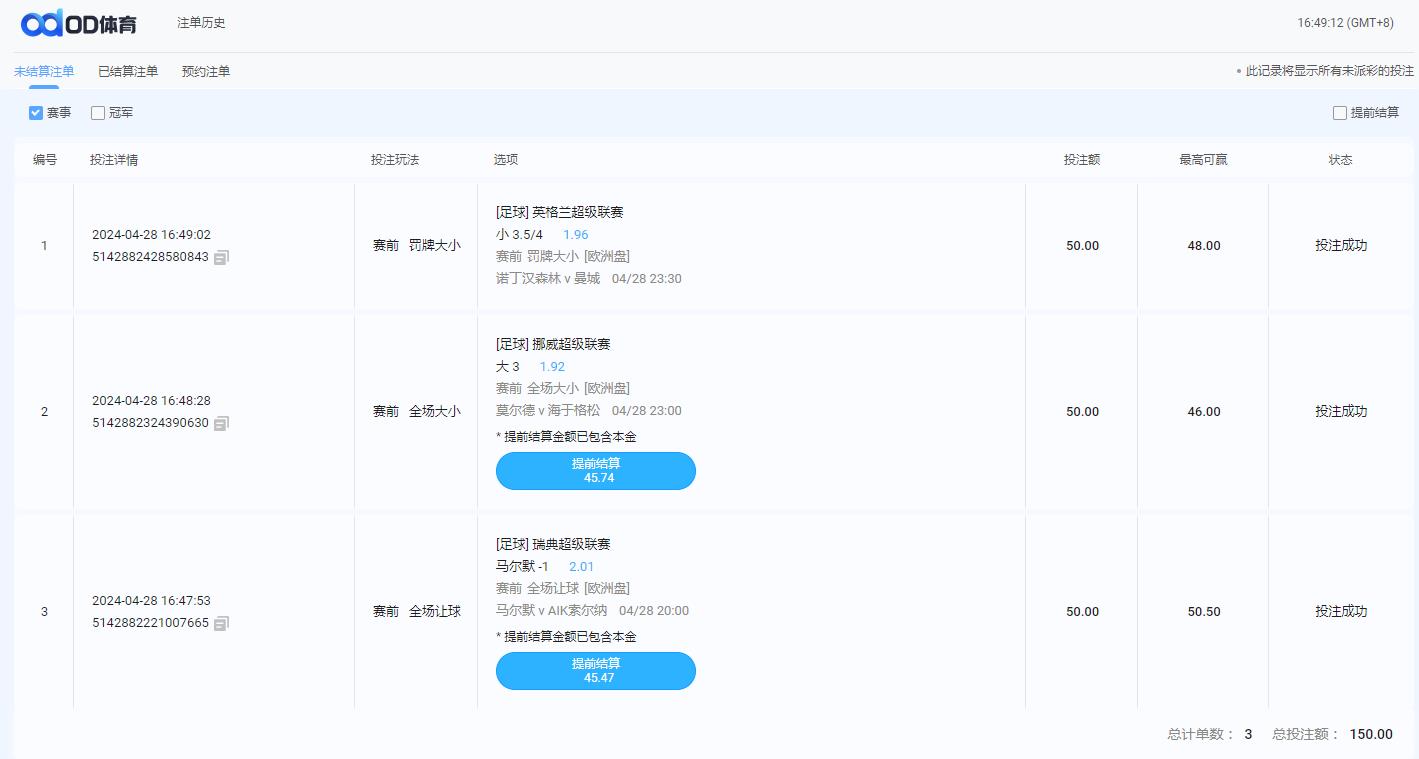
Task: Copy bet number 5142882428580843
Action: (x=221, y=257)
